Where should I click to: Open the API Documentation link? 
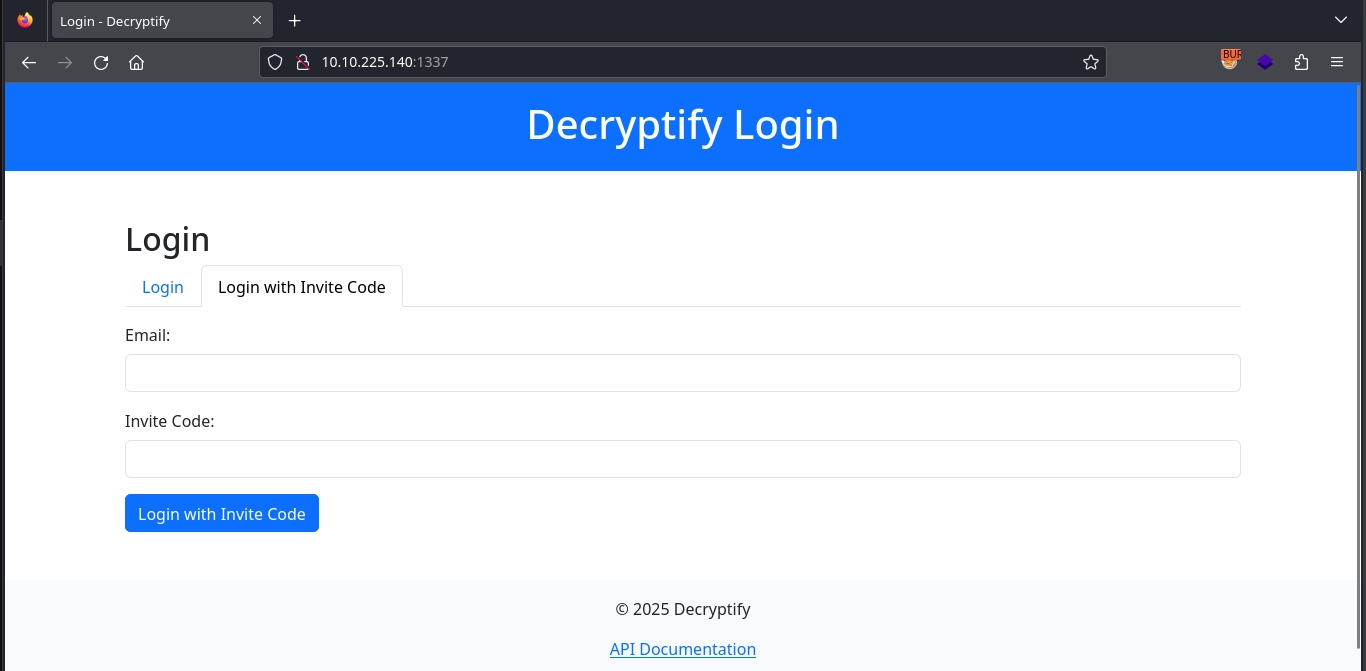(x=682, y=649)
